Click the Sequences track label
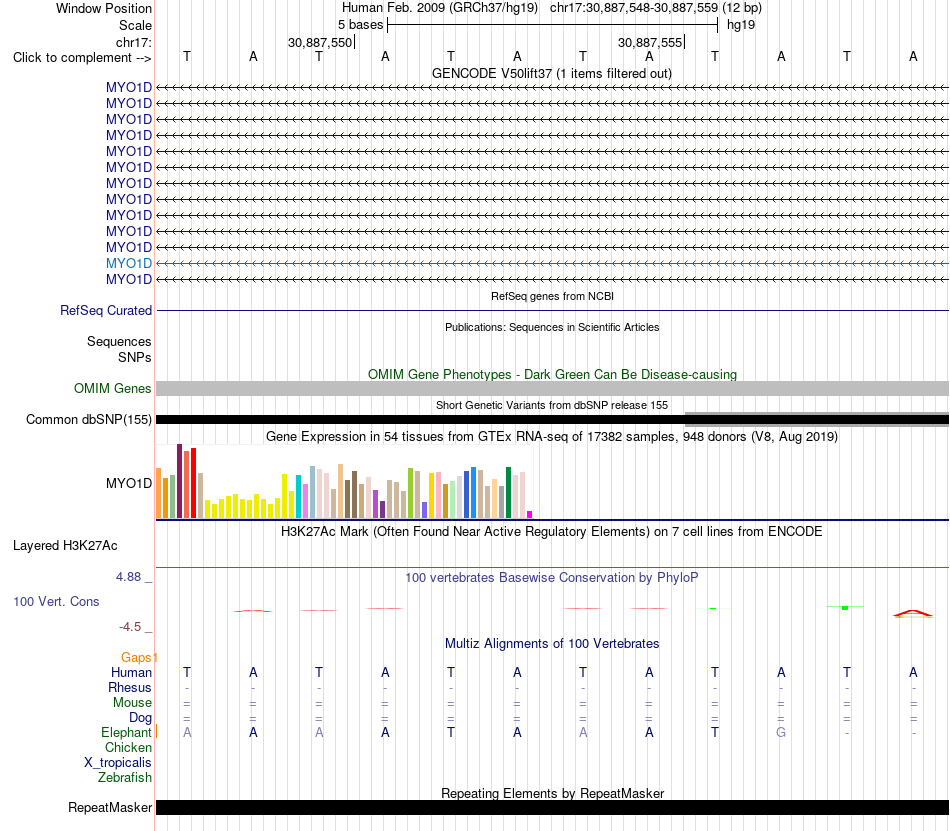Image resolution: width=950 pixels, height=831 pixels. pos(119,342)
